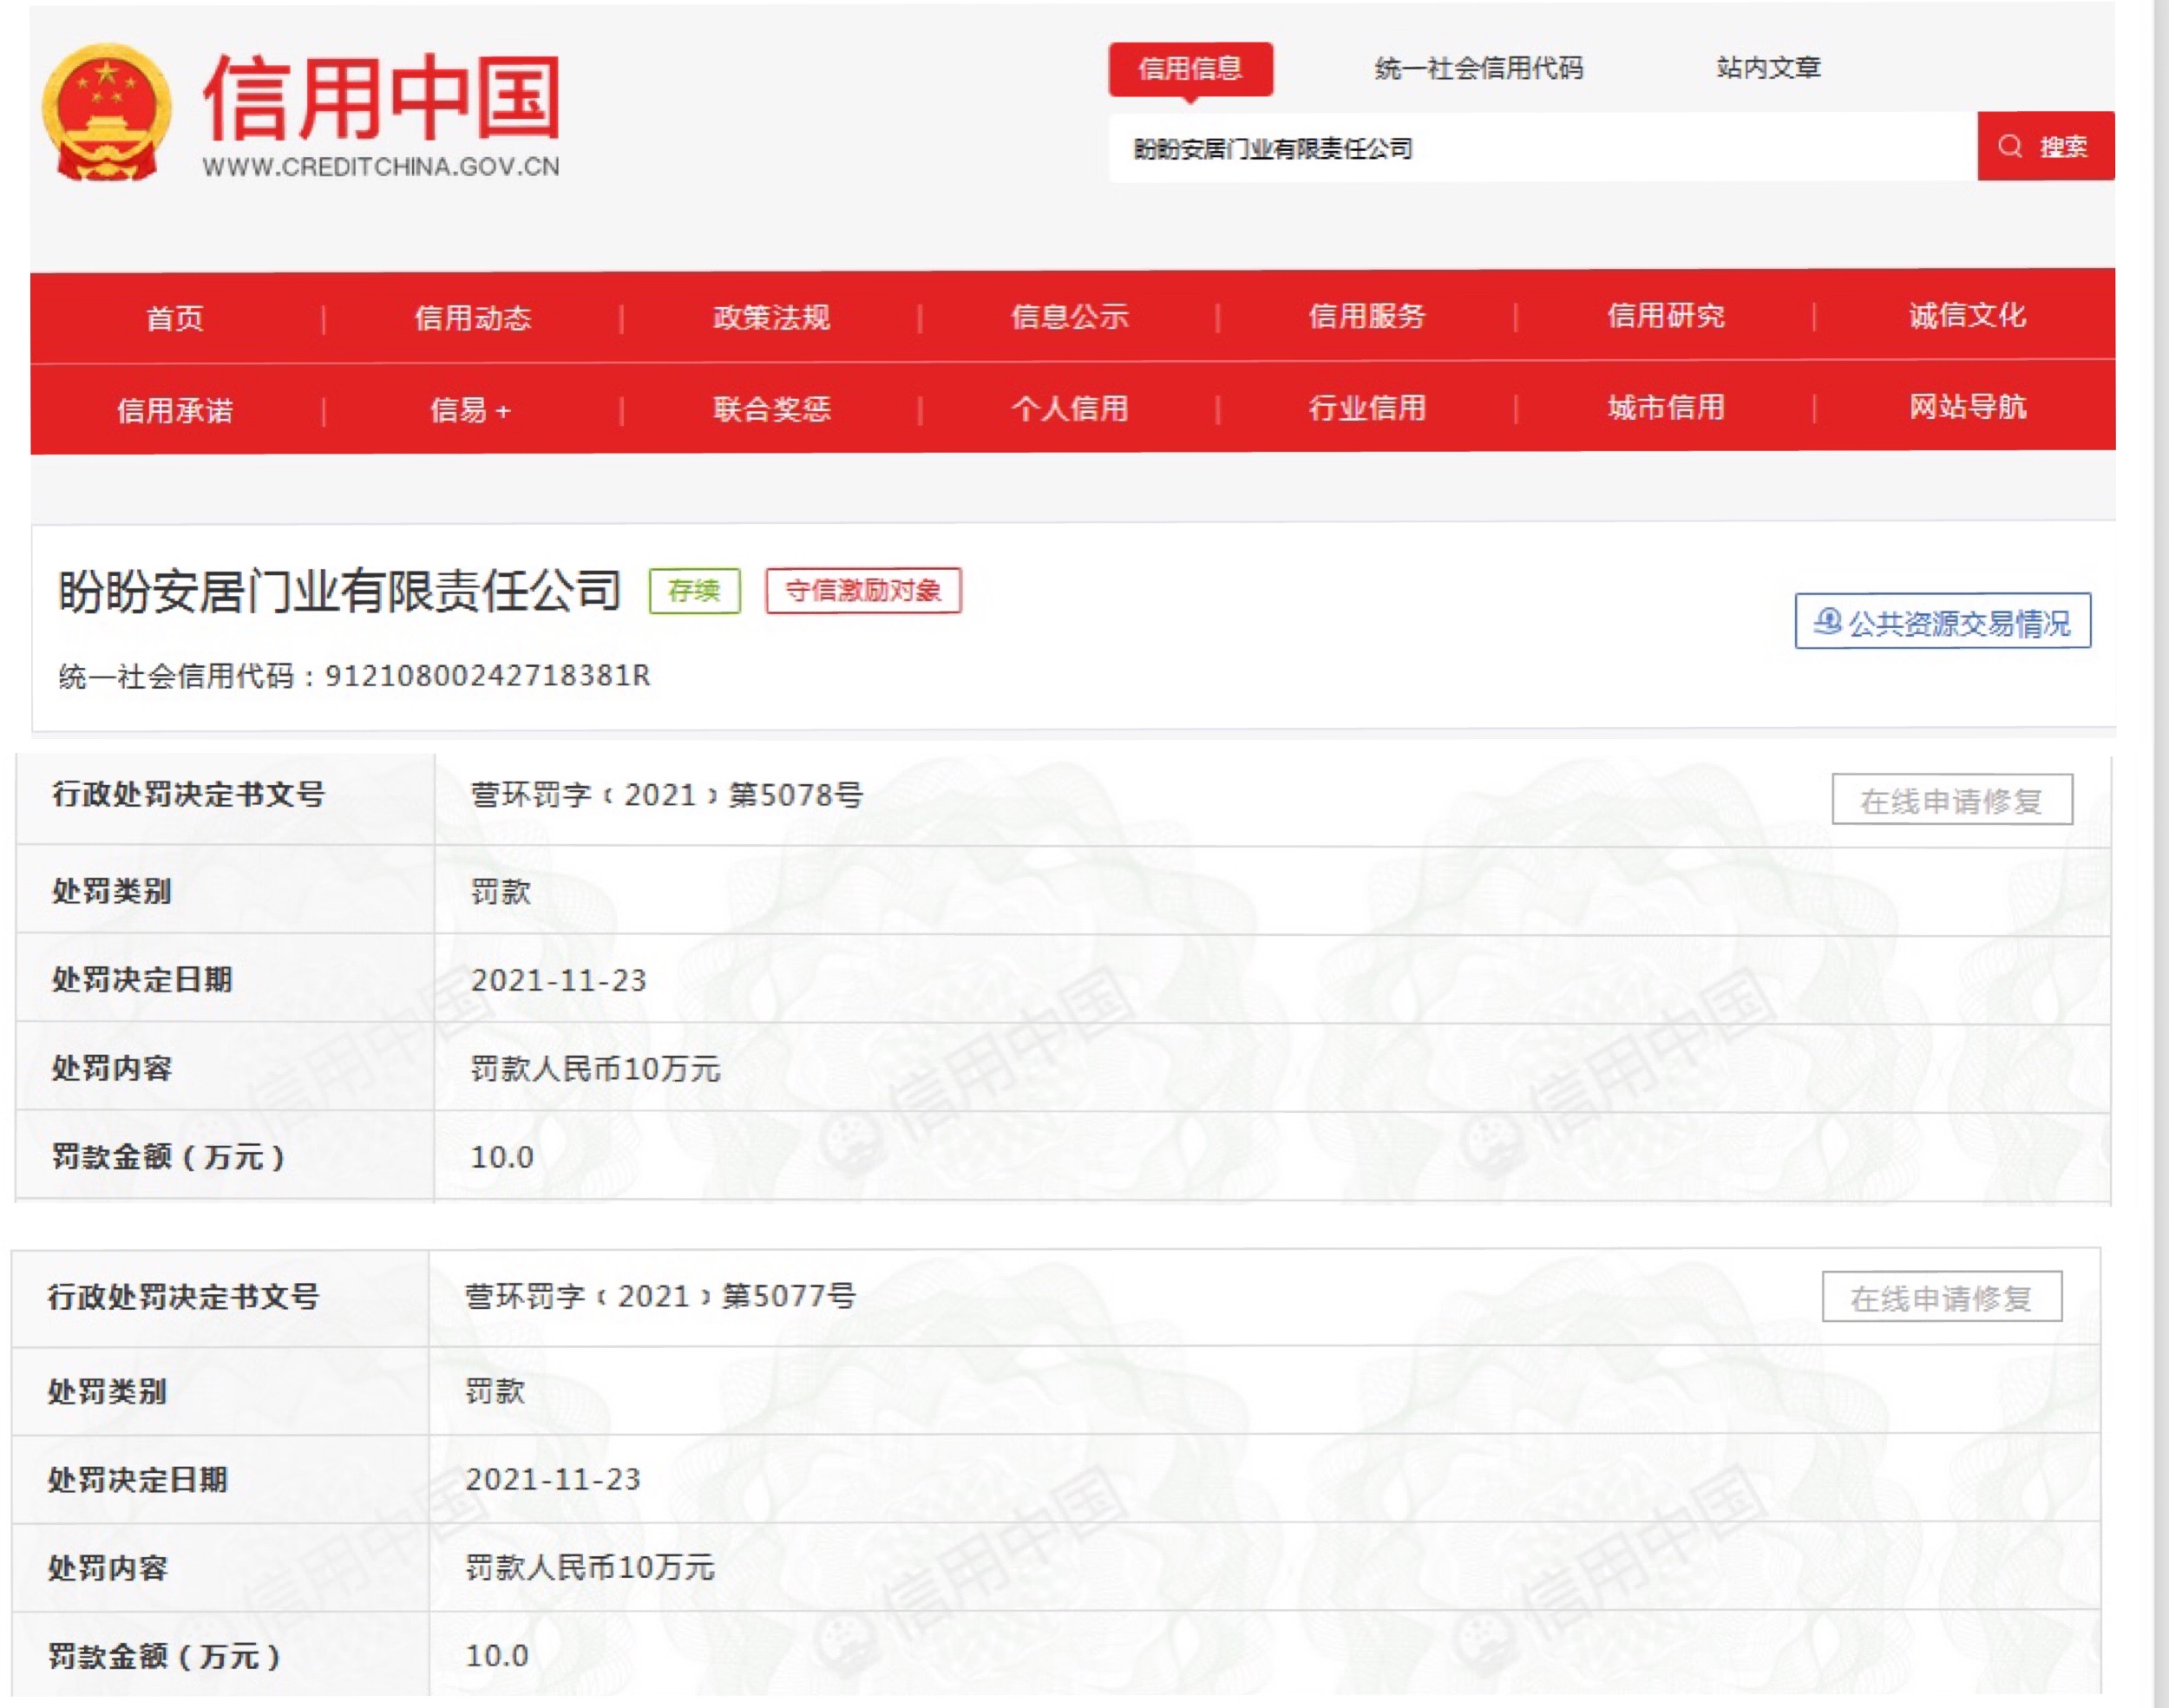Open 联合奖惩 in the navigation bar

pyautogui.click(x=771, y=409)
